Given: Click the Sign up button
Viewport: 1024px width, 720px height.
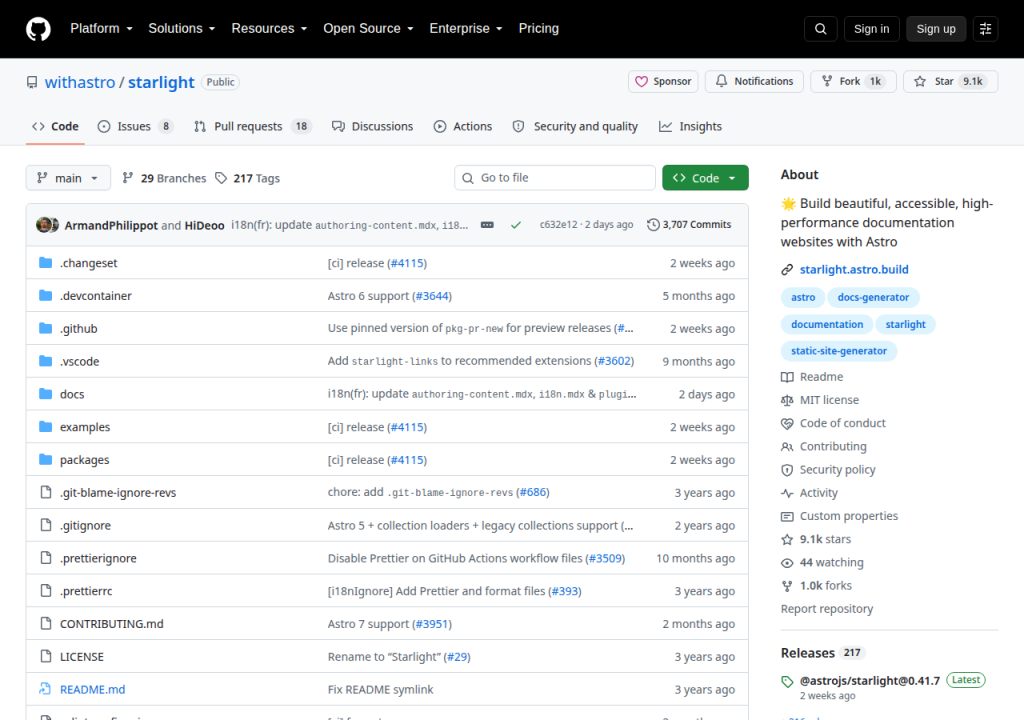Looking at the screenshot, I should click(x=936, y=29).
